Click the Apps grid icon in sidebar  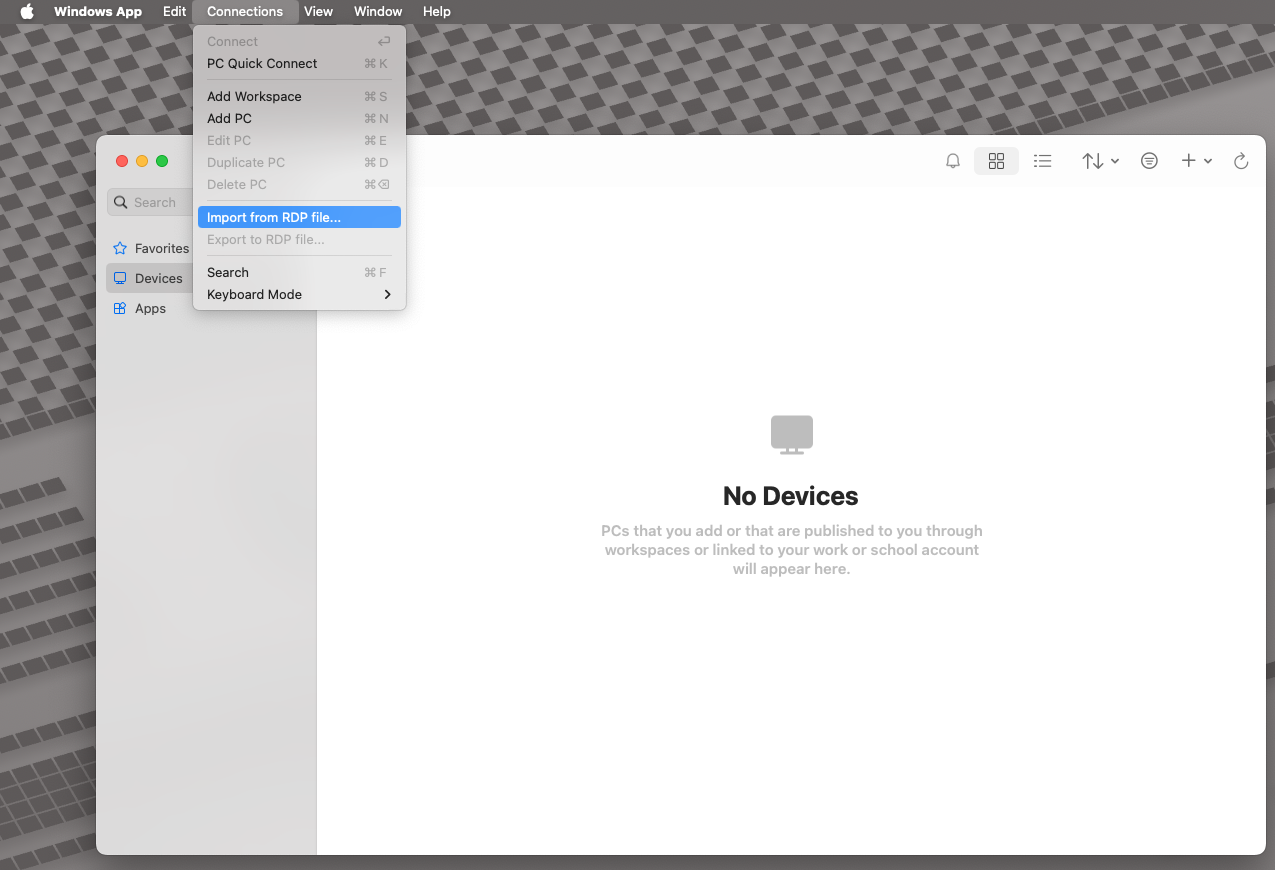[x=120, y=308]
